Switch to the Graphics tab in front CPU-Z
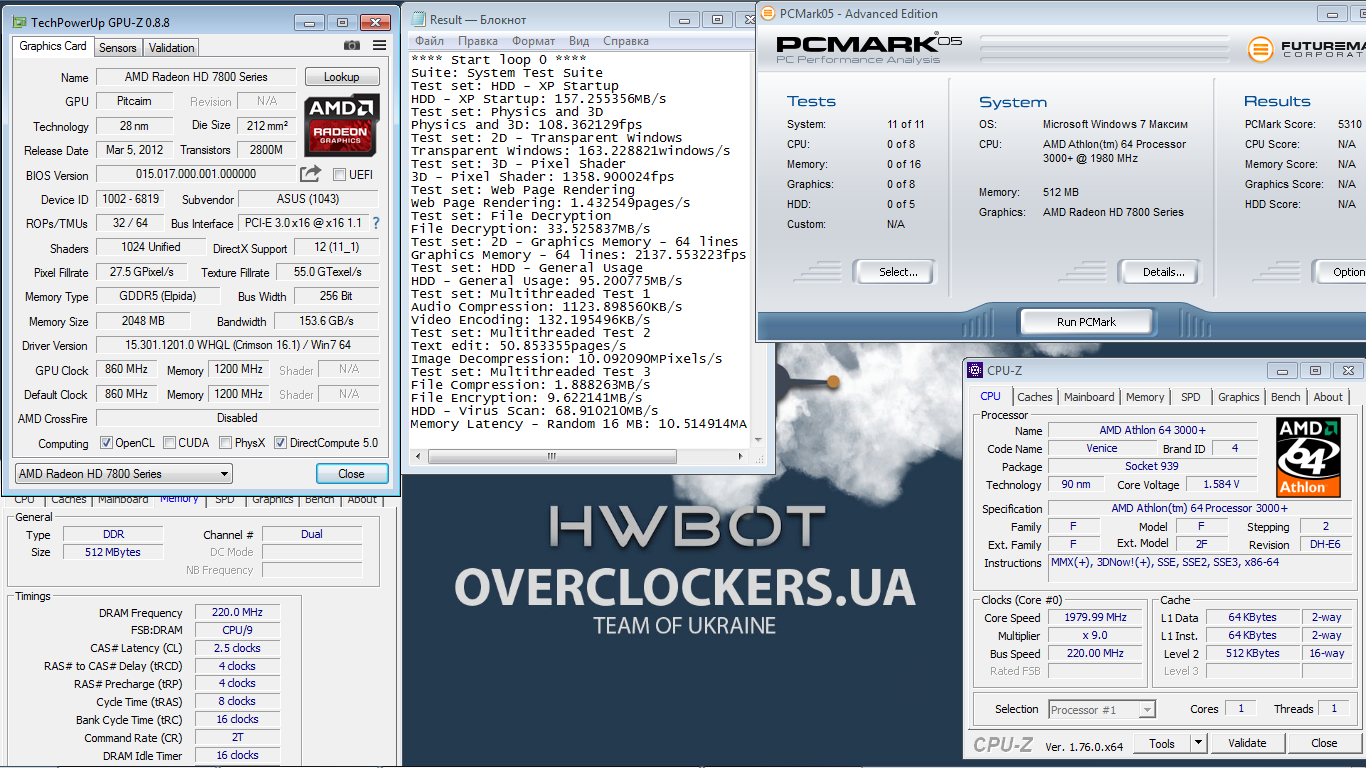 (1238, 397)
